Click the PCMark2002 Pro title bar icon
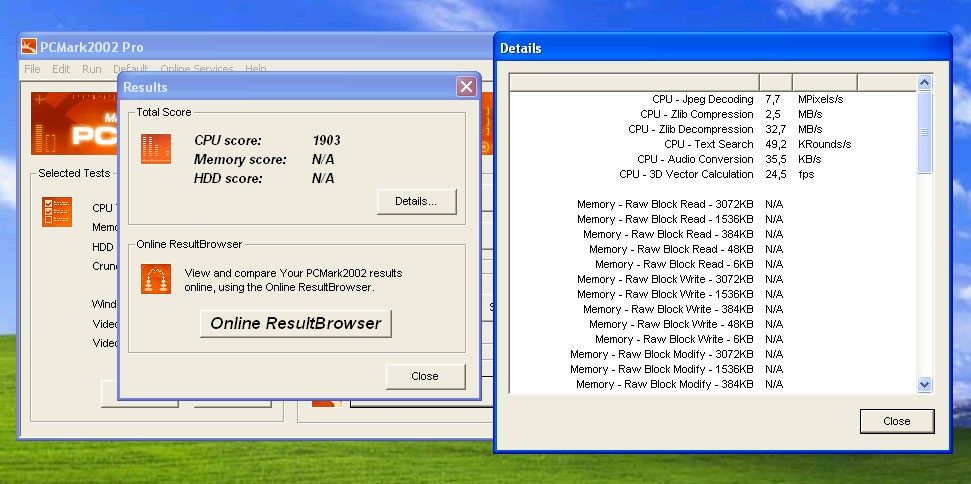Viewport: 971px width, 484px height. (x=28, y=46)
